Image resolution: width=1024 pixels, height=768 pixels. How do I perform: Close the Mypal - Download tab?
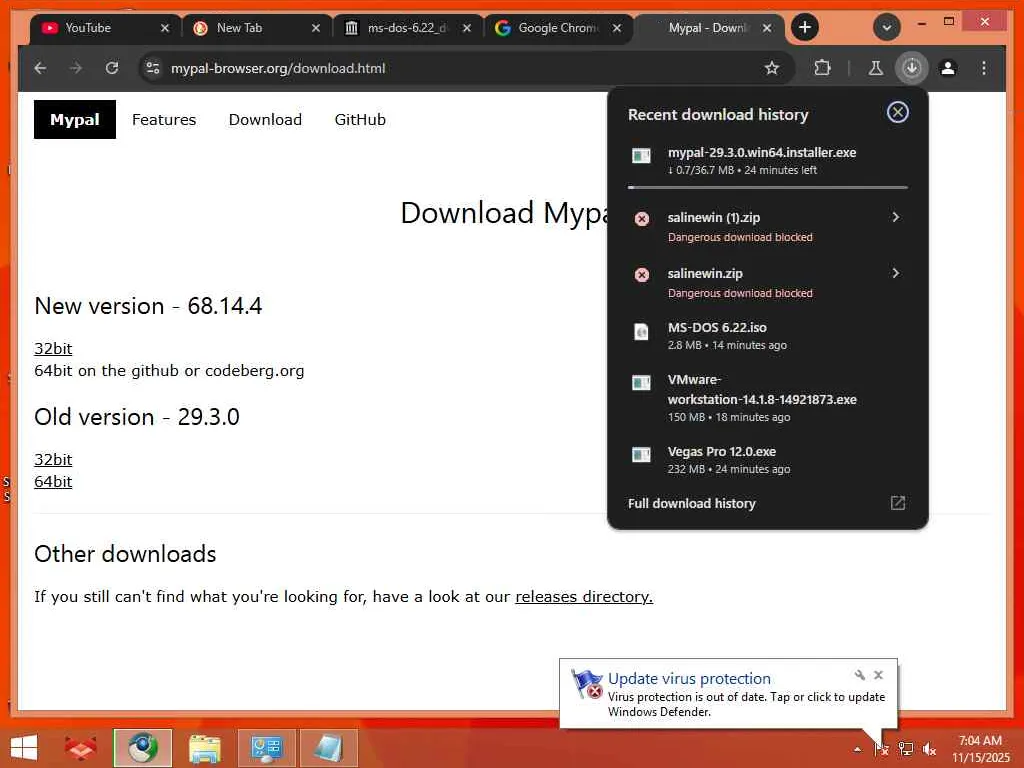click(767, 28)
